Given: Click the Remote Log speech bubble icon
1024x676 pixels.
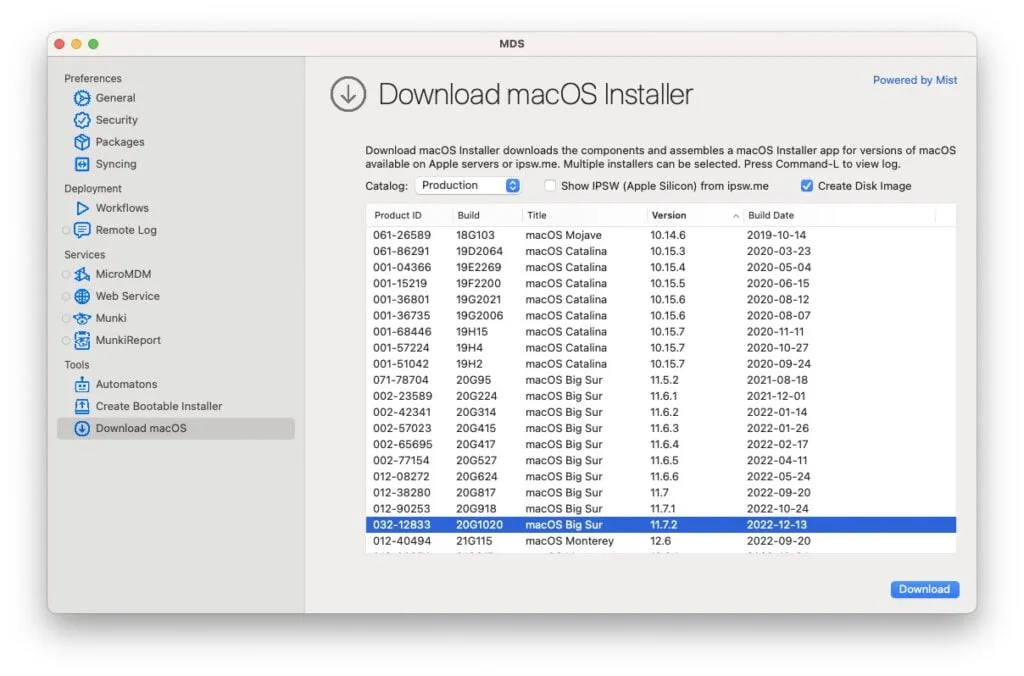Looking at the screenshot, I should tap(82, 230).
